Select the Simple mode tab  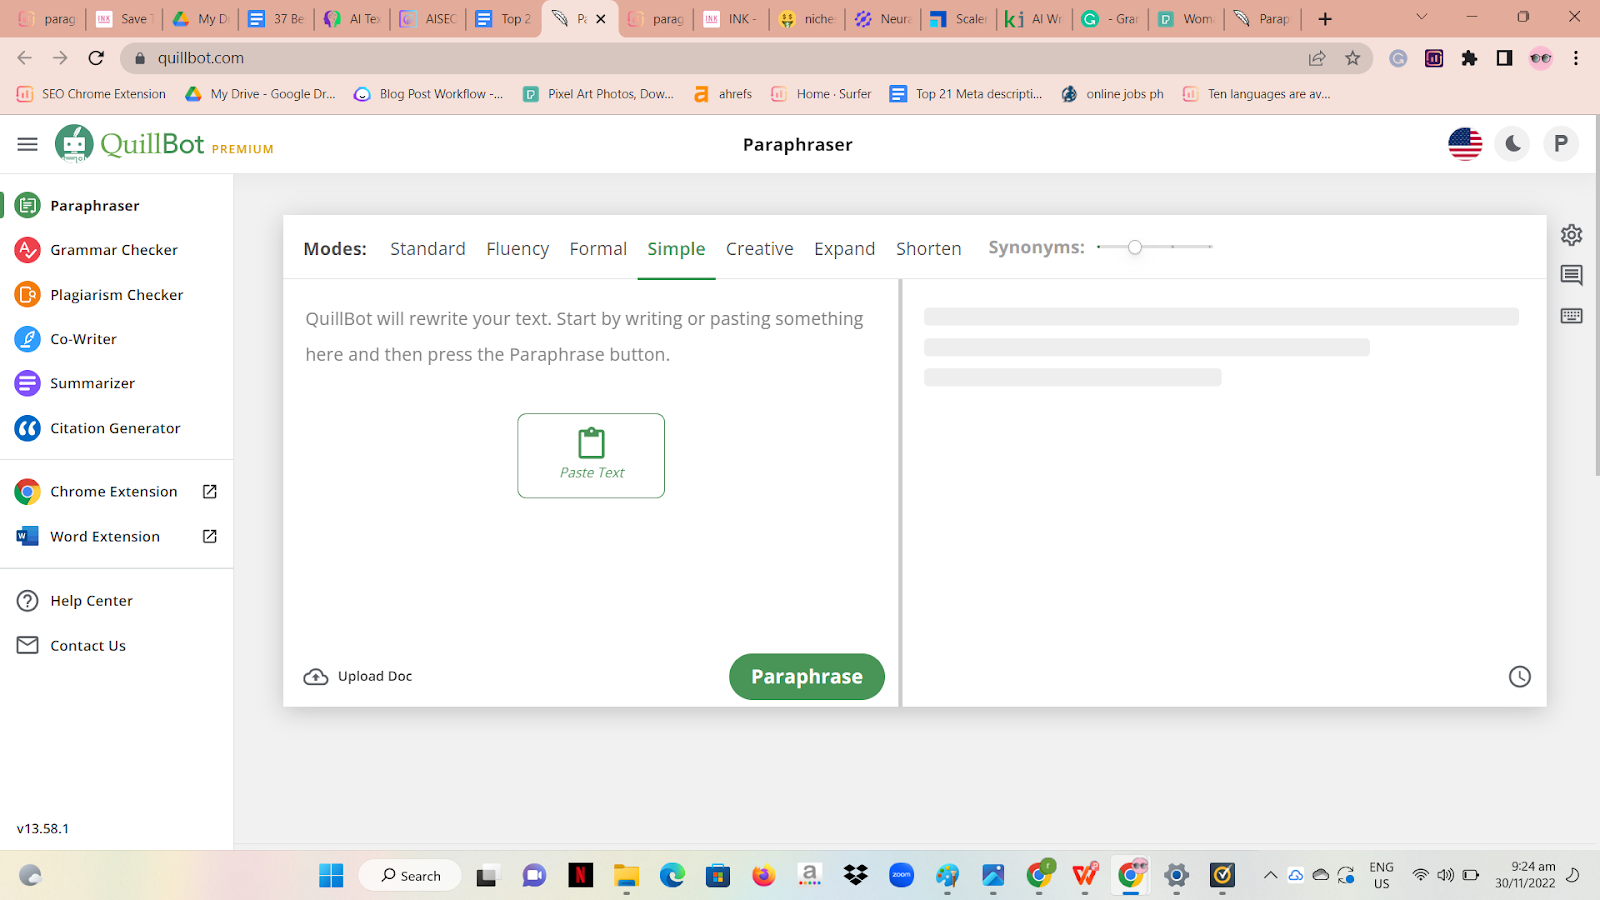tap(676, 249)
